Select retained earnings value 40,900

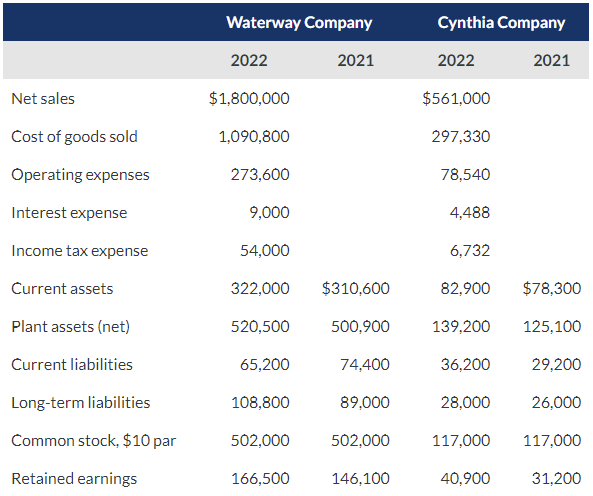pyautogui.click(x=466, y=479)
